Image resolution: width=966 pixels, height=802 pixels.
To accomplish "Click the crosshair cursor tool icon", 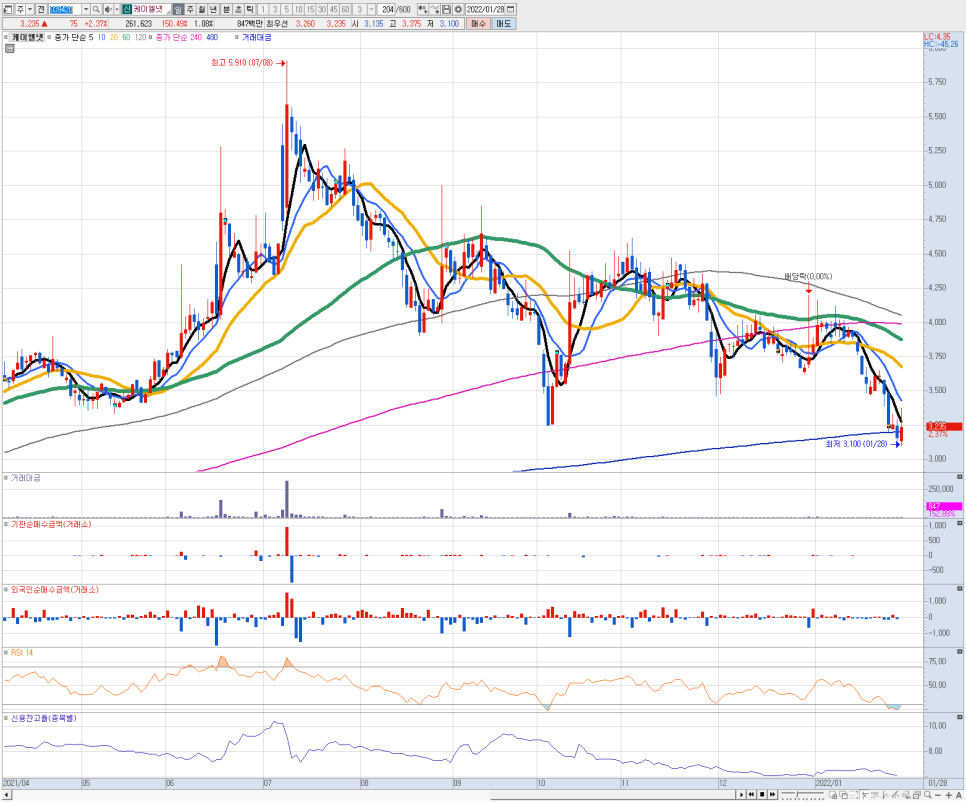I will pos(866,795).
